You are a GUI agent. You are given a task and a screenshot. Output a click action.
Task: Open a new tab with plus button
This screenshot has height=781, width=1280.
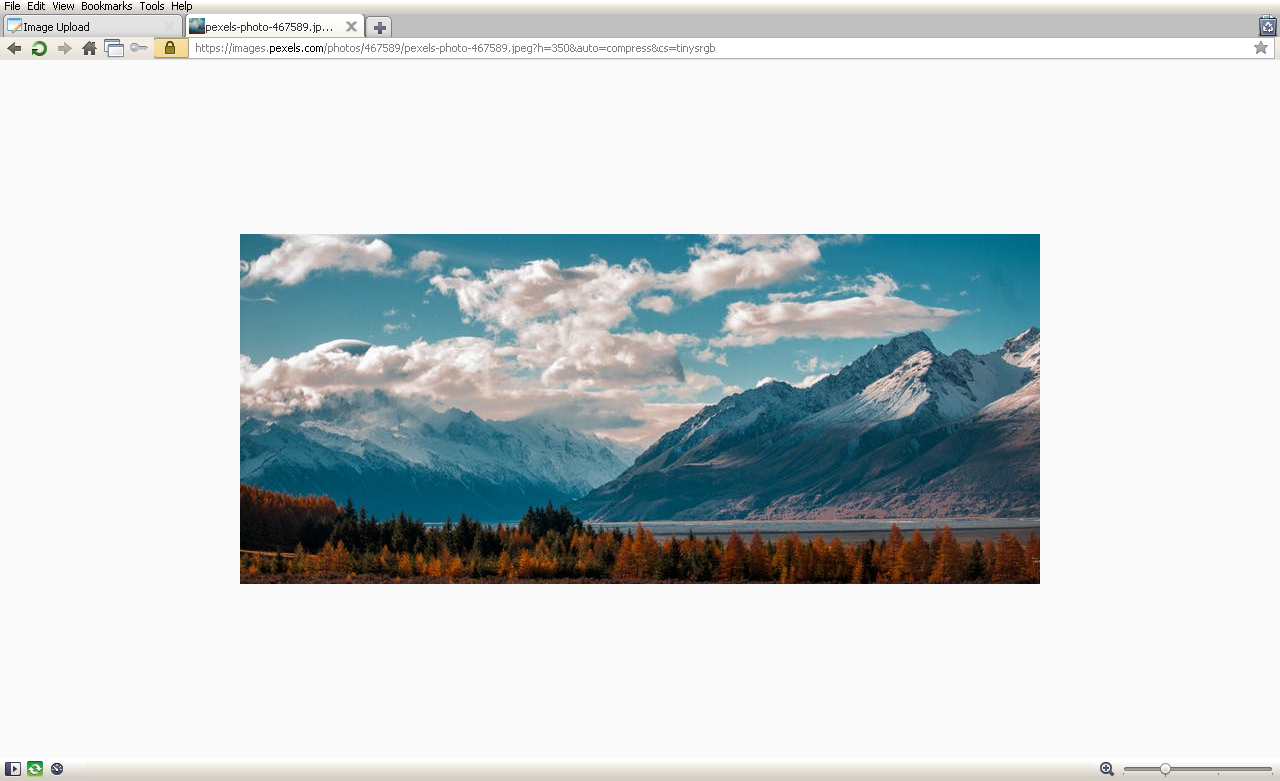pyautogui.click(x=379, y=27)
